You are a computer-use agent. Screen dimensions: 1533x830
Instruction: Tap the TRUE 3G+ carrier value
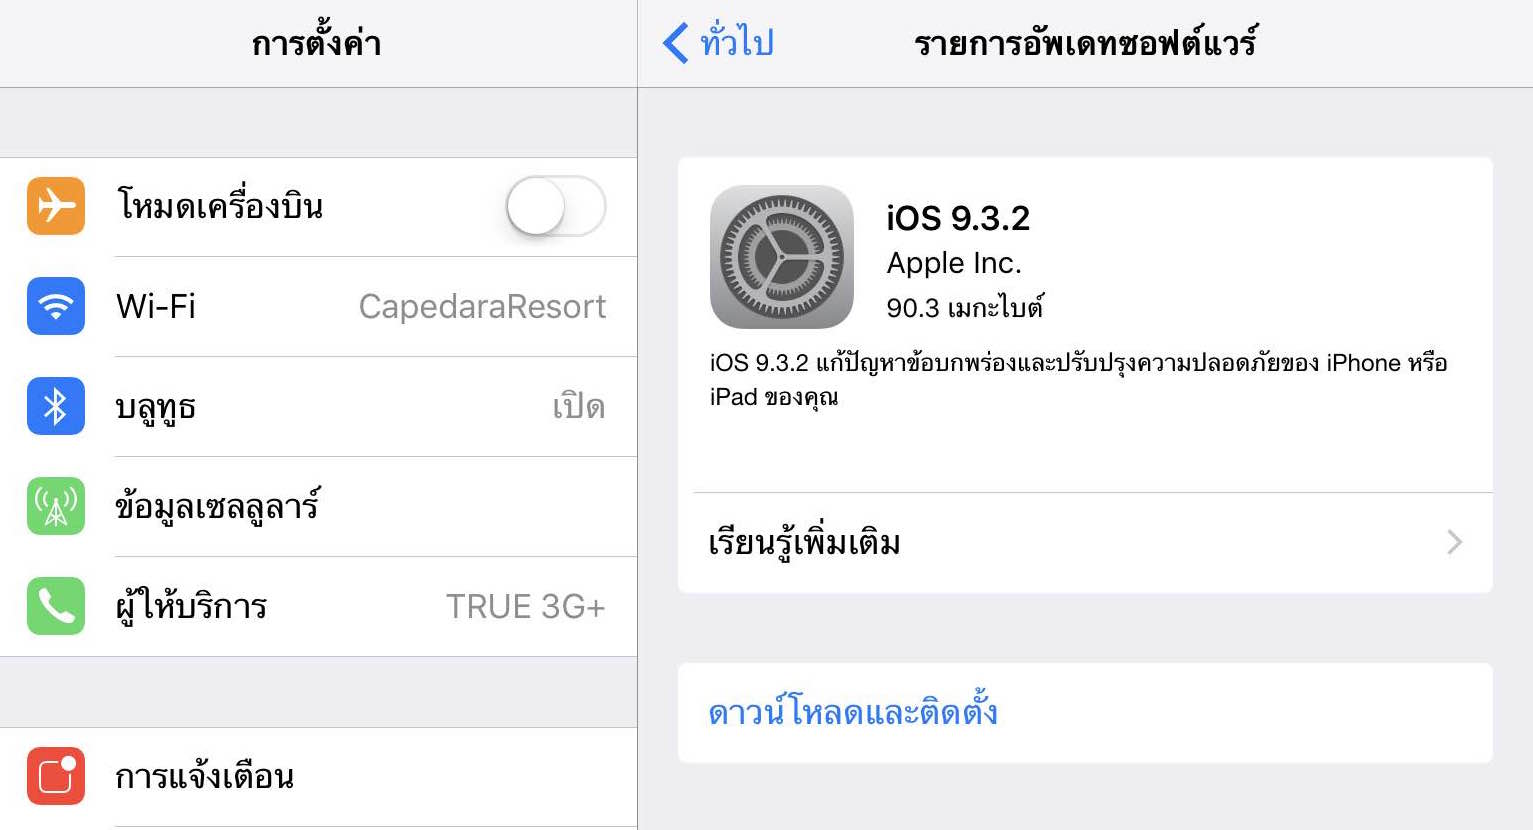pos(525,606)
